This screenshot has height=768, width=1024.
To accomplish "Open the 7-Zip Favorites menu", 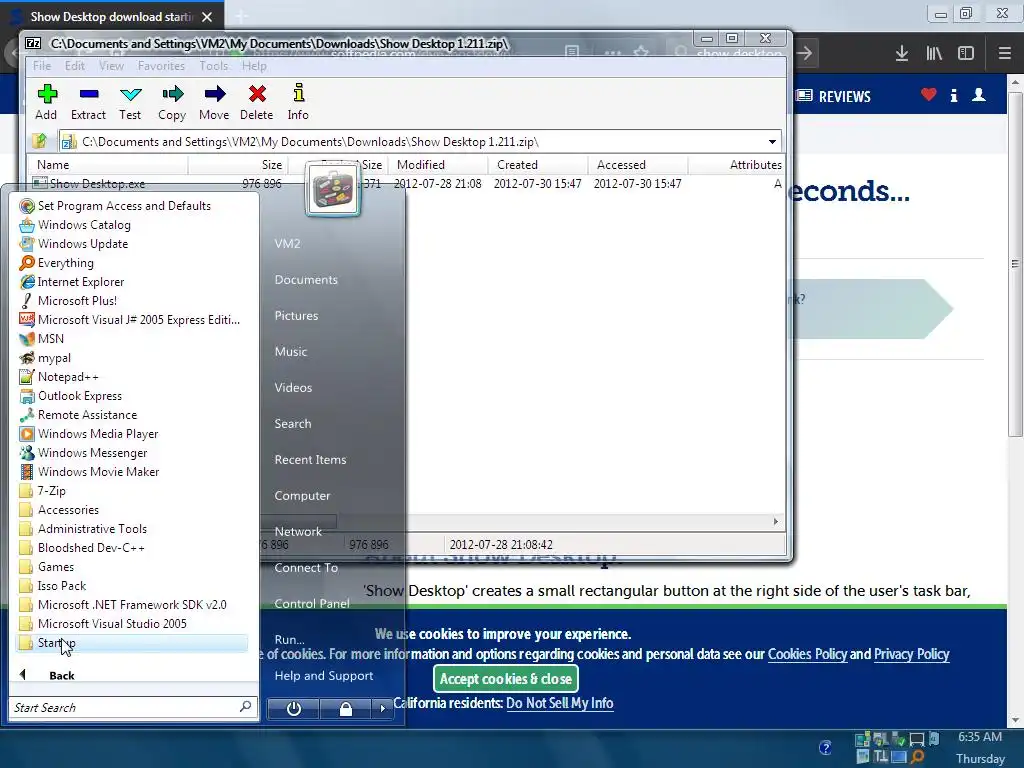I will coord(161,66).
